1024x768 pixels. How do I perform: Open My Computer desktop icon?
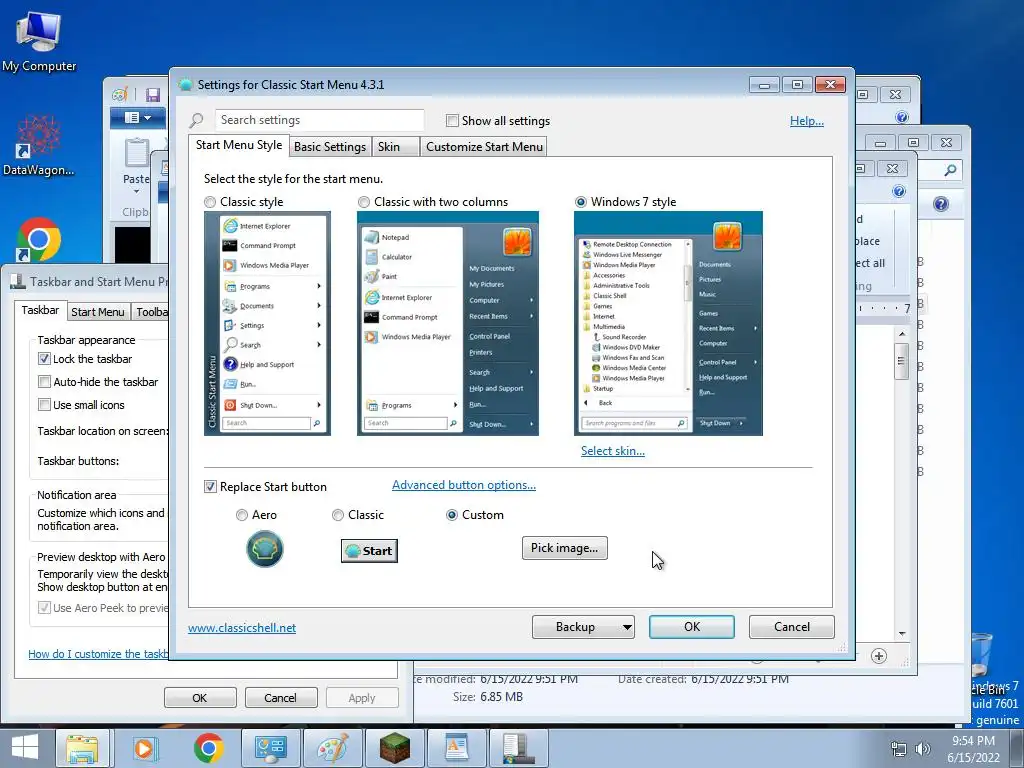[x=39, y=40]
